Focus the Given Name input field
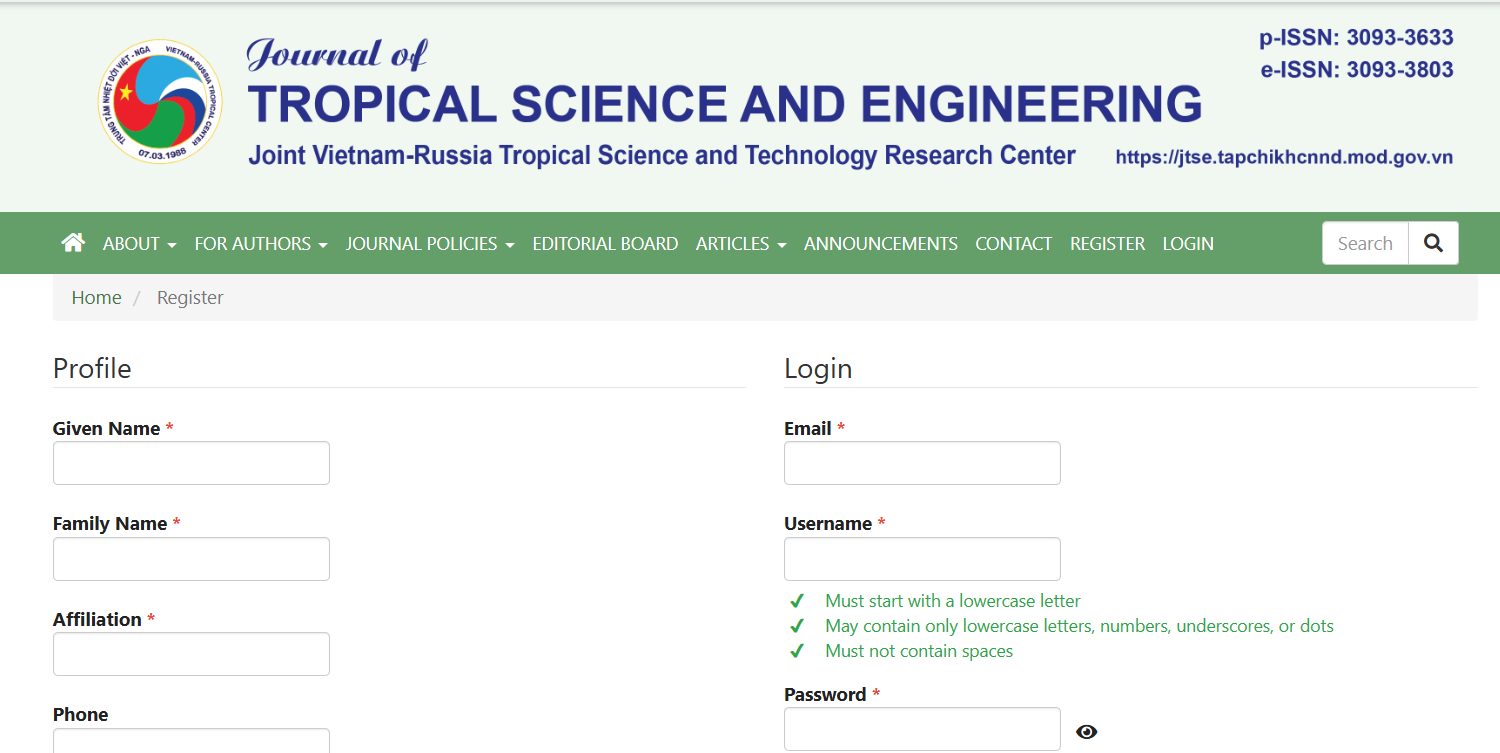 pos(191,463)
